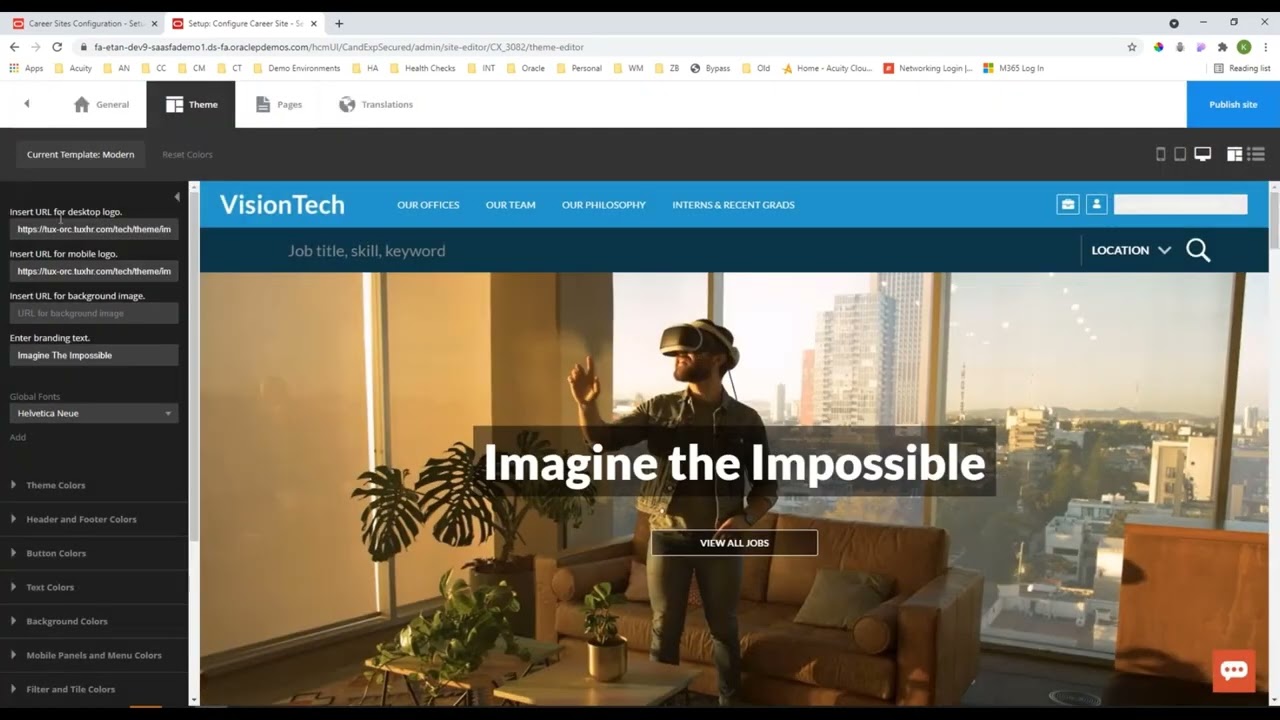Select the Theme tab

click(191, 104)
